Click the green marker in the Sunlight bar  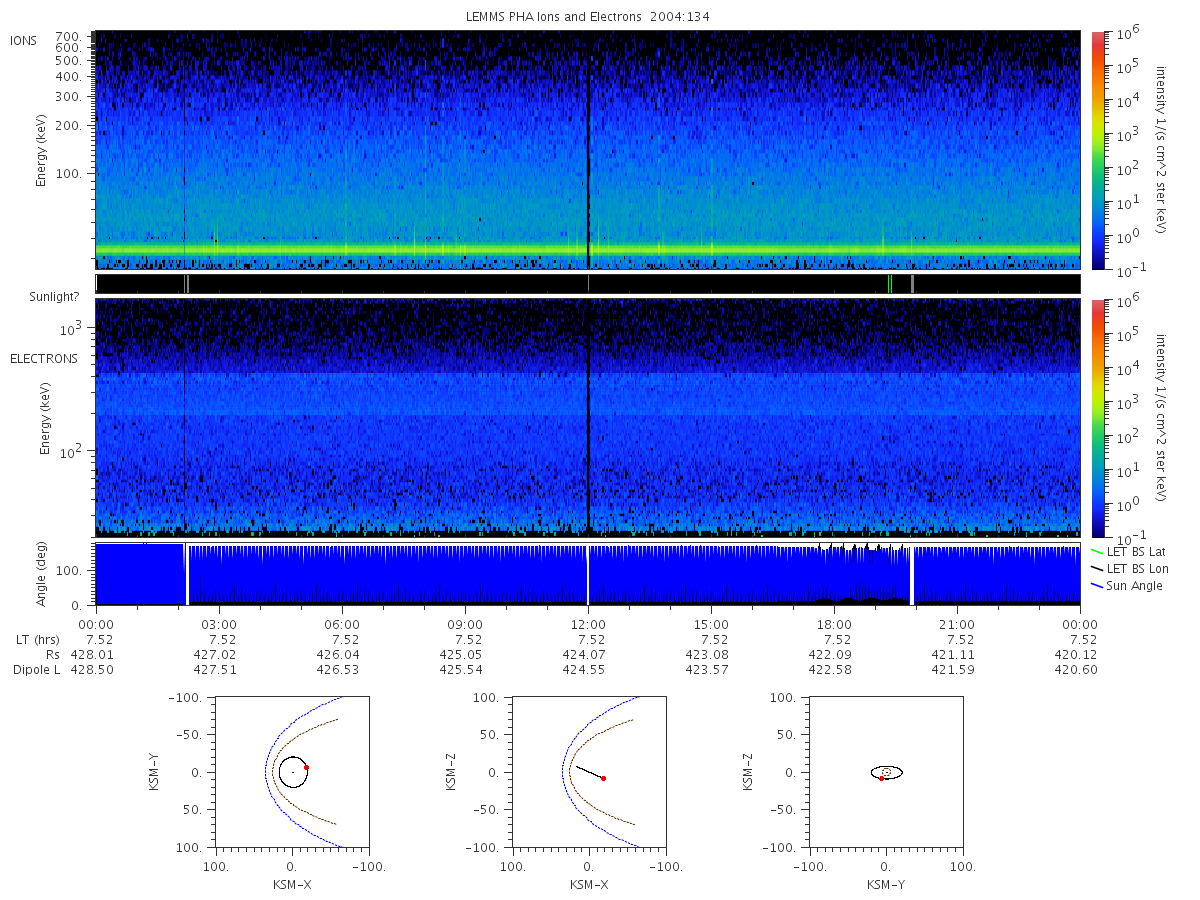pos(888,284)
